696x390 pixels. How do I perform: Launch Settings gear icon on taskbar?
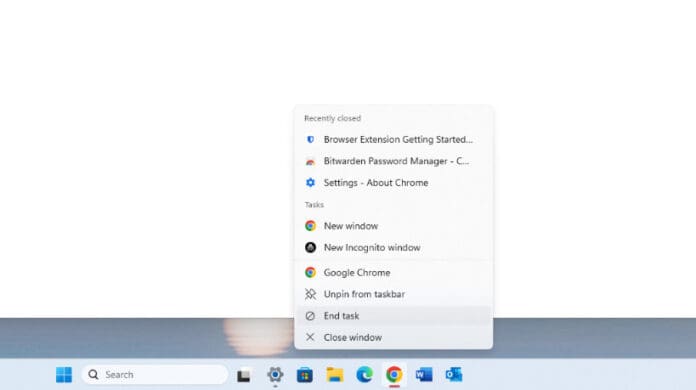pos(275,374)
